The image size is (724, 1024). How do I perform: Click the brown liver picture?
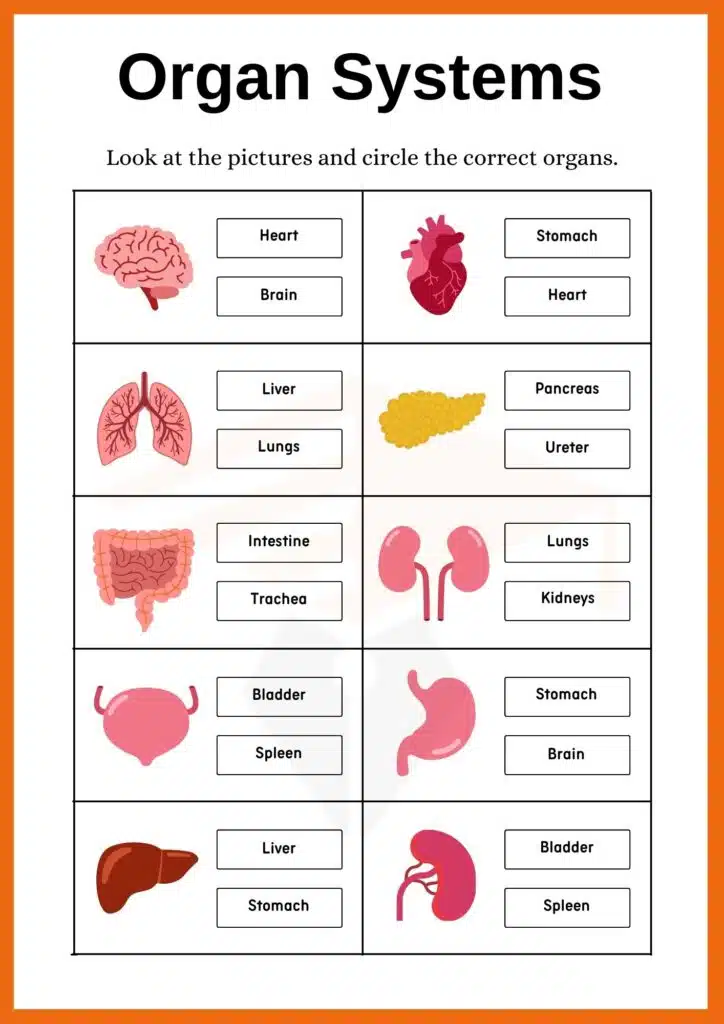(146, 876)
